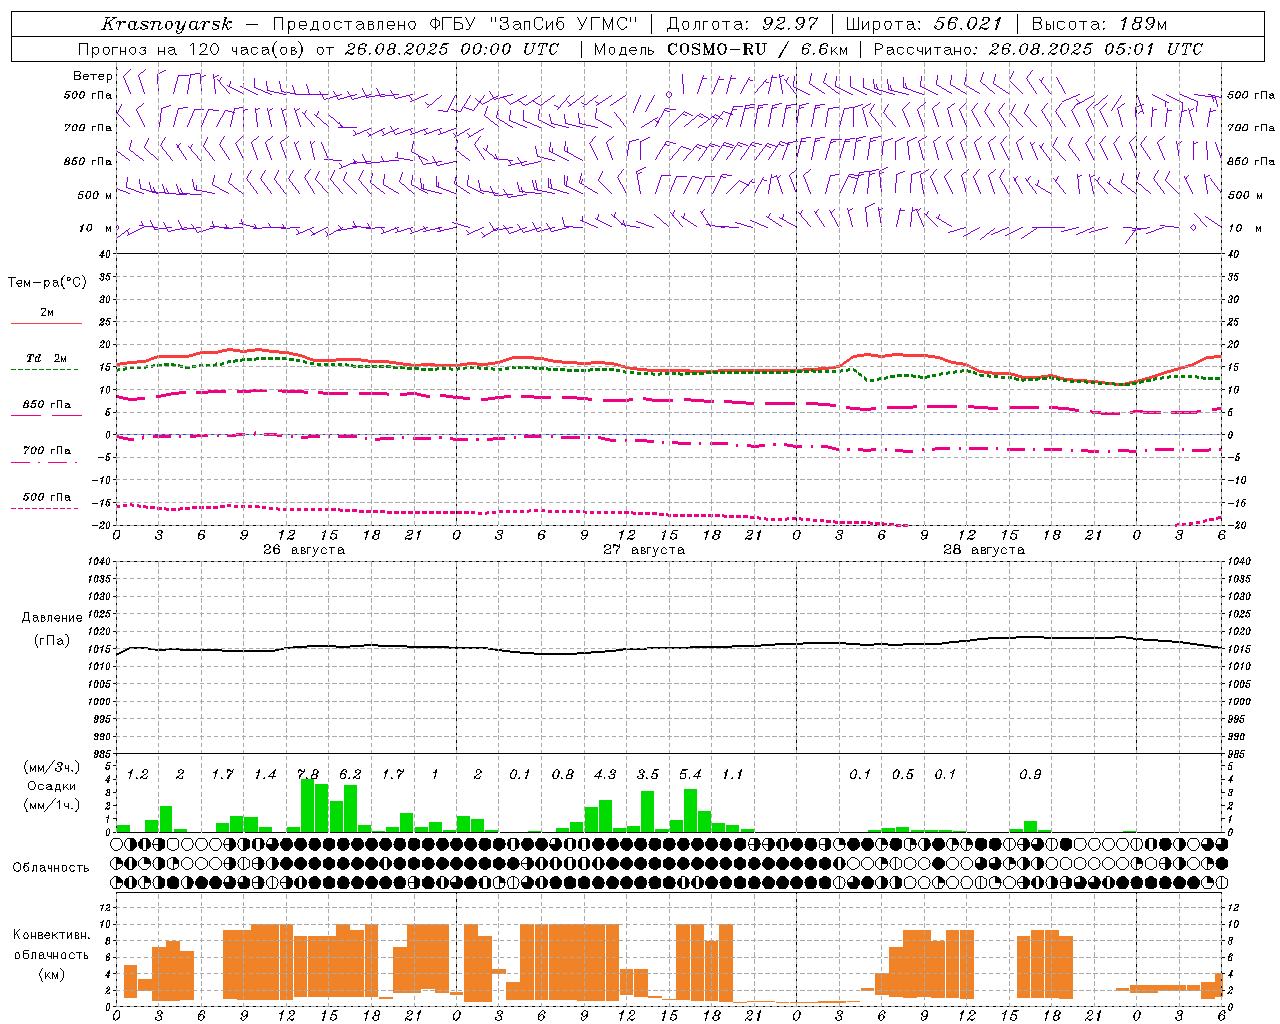Image resolution: width=1280 pixels, height=1024 pixels.
Task: Click the Ветер panel label
Action: [93, 76]
